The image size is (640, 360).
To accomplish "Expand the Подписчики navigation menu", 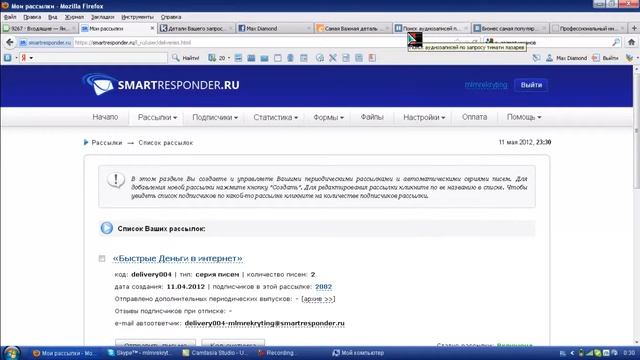I will point(215,117).
